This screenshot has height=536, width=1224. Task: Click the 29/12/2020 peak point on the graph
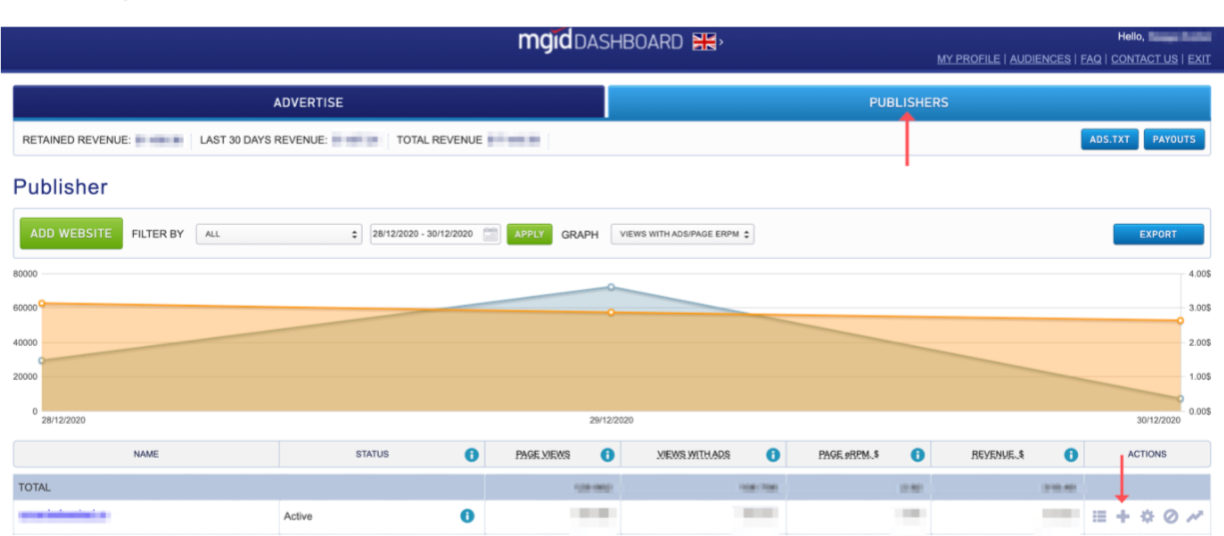pyautogui.click(x=611, y=287)
